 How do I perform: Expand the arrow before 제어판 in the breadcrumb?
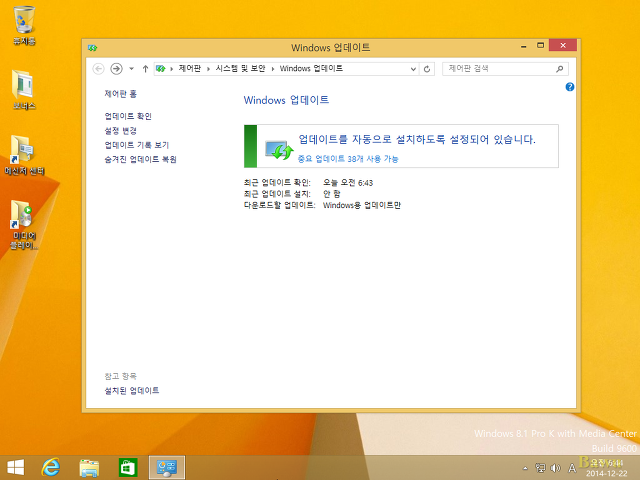(171, 69)
